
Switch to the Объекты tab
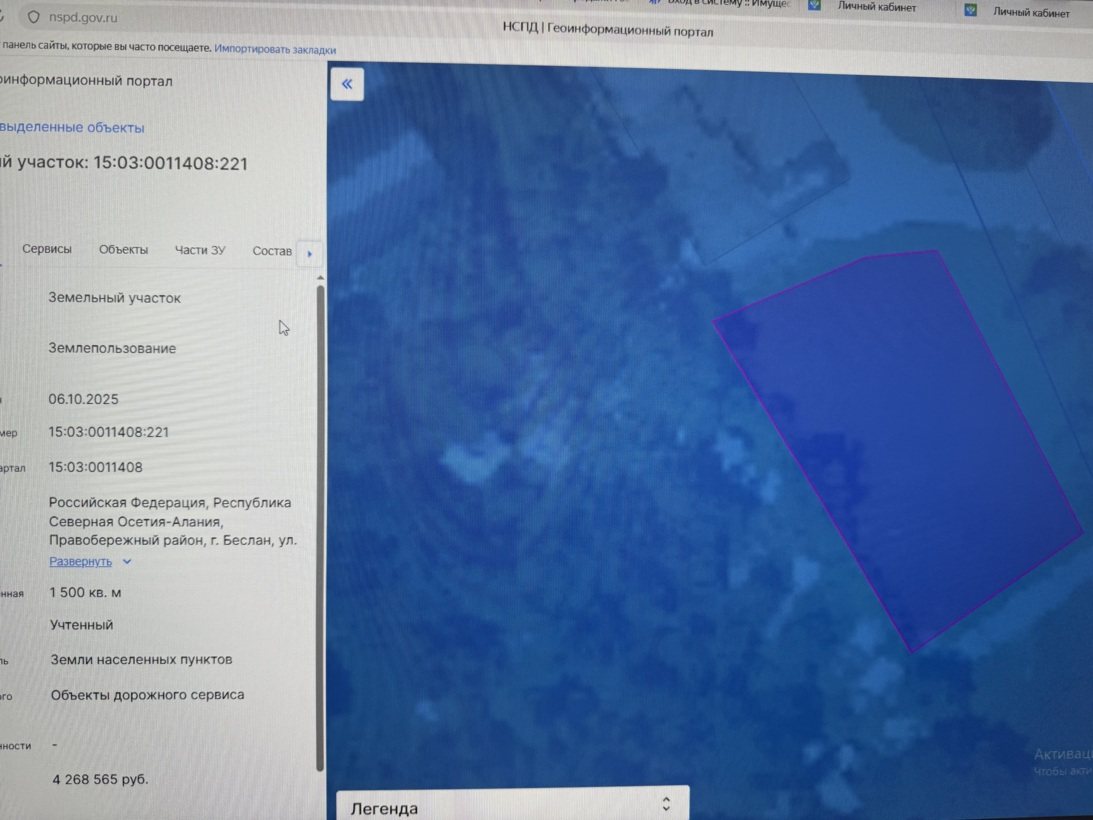click(123, 250)
